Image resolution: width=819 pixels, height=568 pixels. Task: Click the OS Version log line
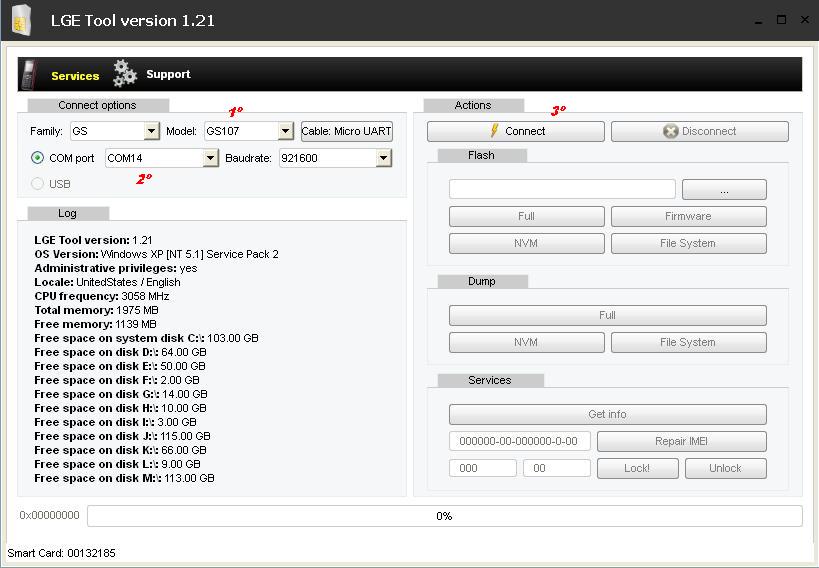(157, 254)
